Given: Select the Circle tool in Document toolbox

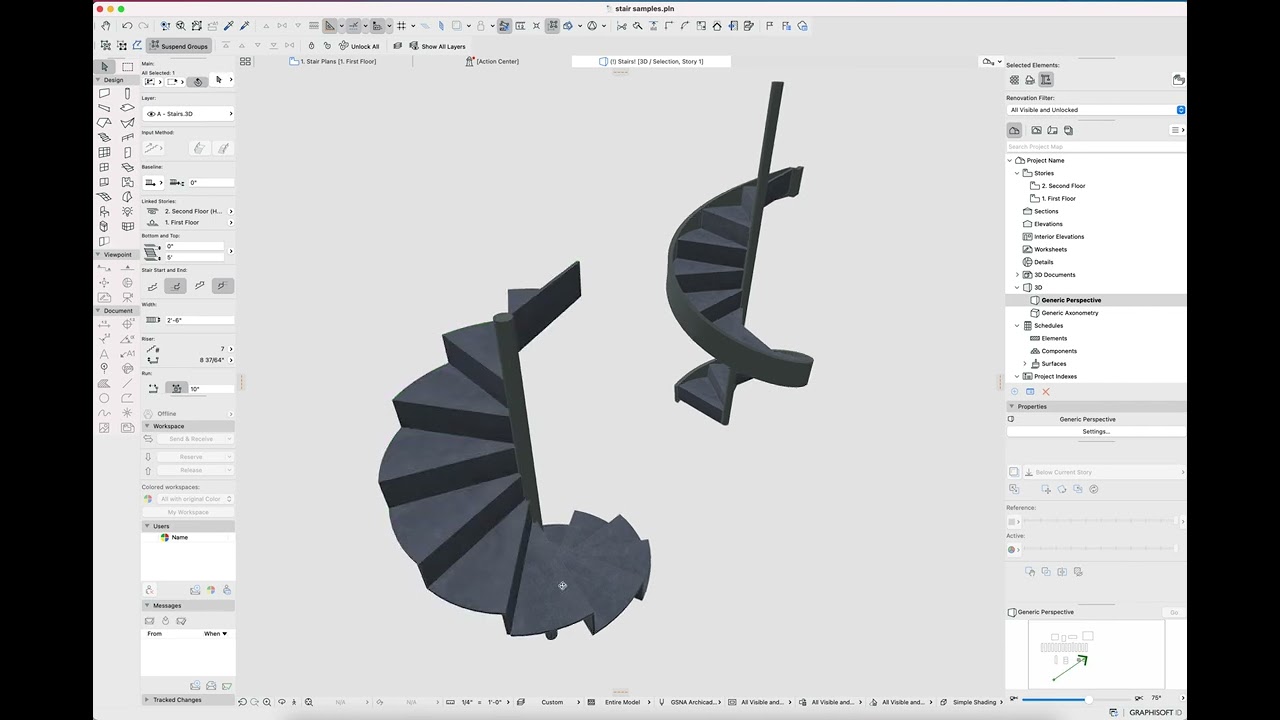Looking at the screenshot, I should tap(104, 398).
